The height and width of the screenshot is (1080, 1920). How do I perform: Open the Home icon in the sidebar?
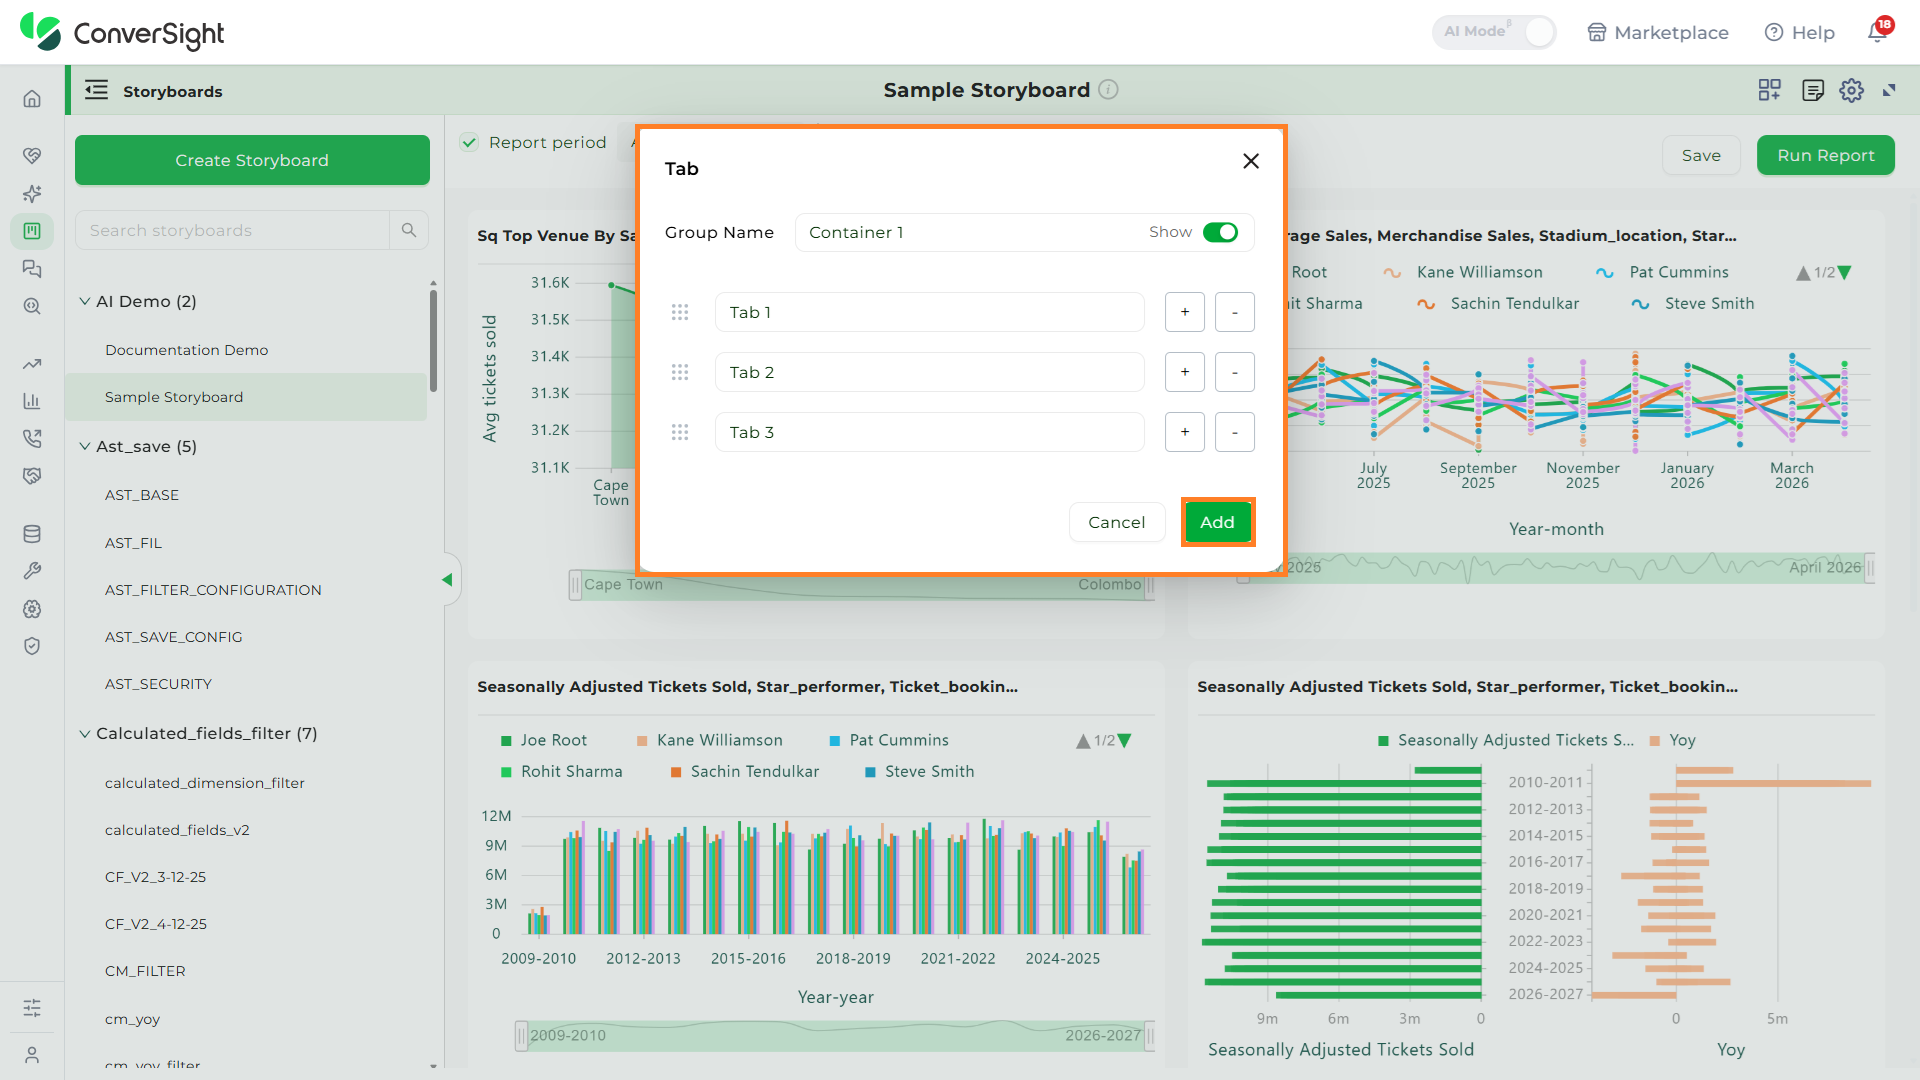click(32, 99)
